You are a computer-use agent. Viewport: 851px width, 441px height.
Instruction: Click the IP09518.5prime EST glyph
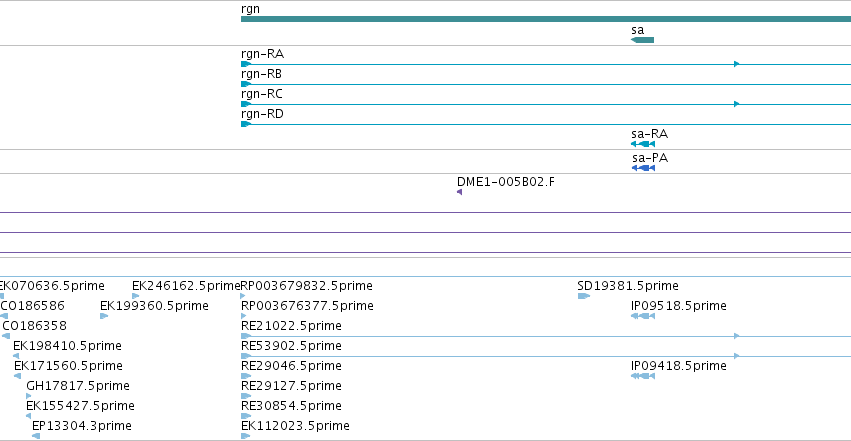click(x=643, y=316)
